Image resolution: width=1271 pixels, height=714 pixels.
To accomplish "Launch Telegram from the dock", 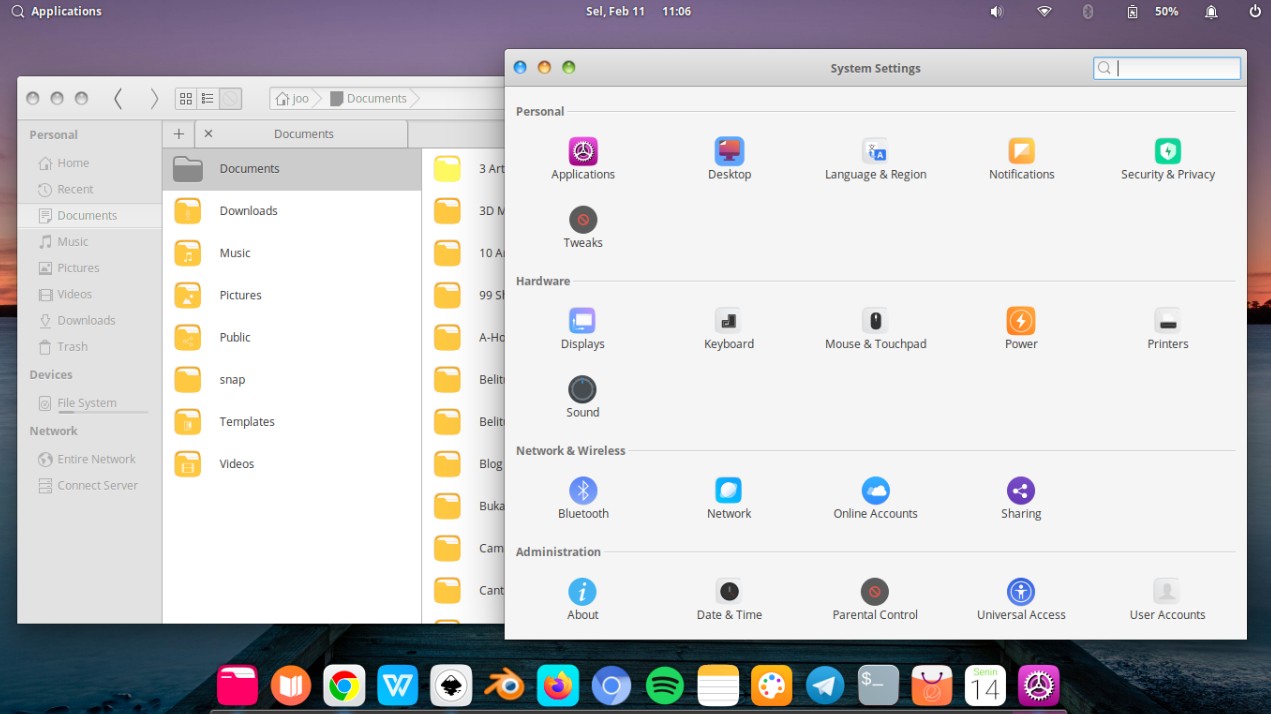I will click(824, 686).
